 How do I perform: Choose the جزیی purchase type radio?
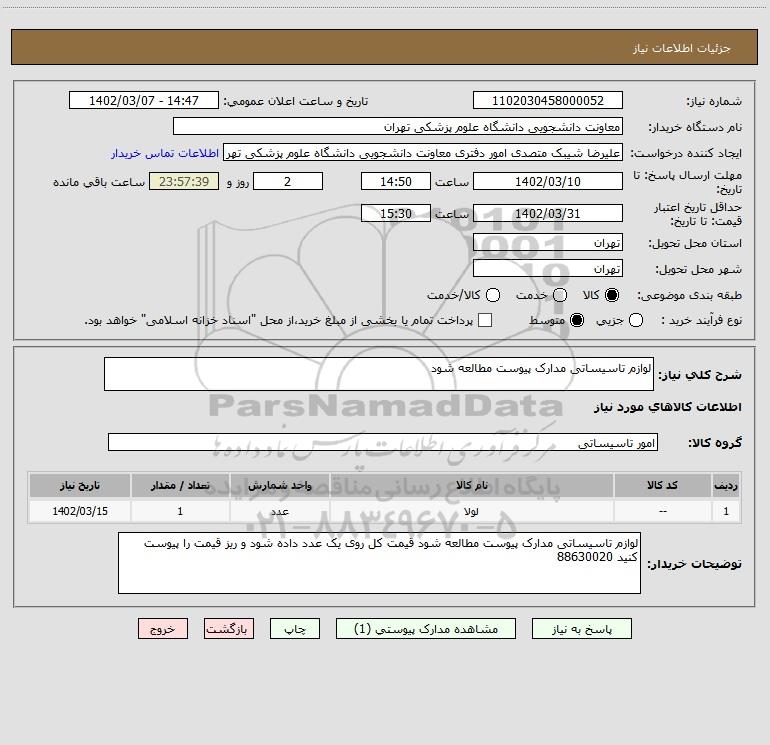pos(636,320)
